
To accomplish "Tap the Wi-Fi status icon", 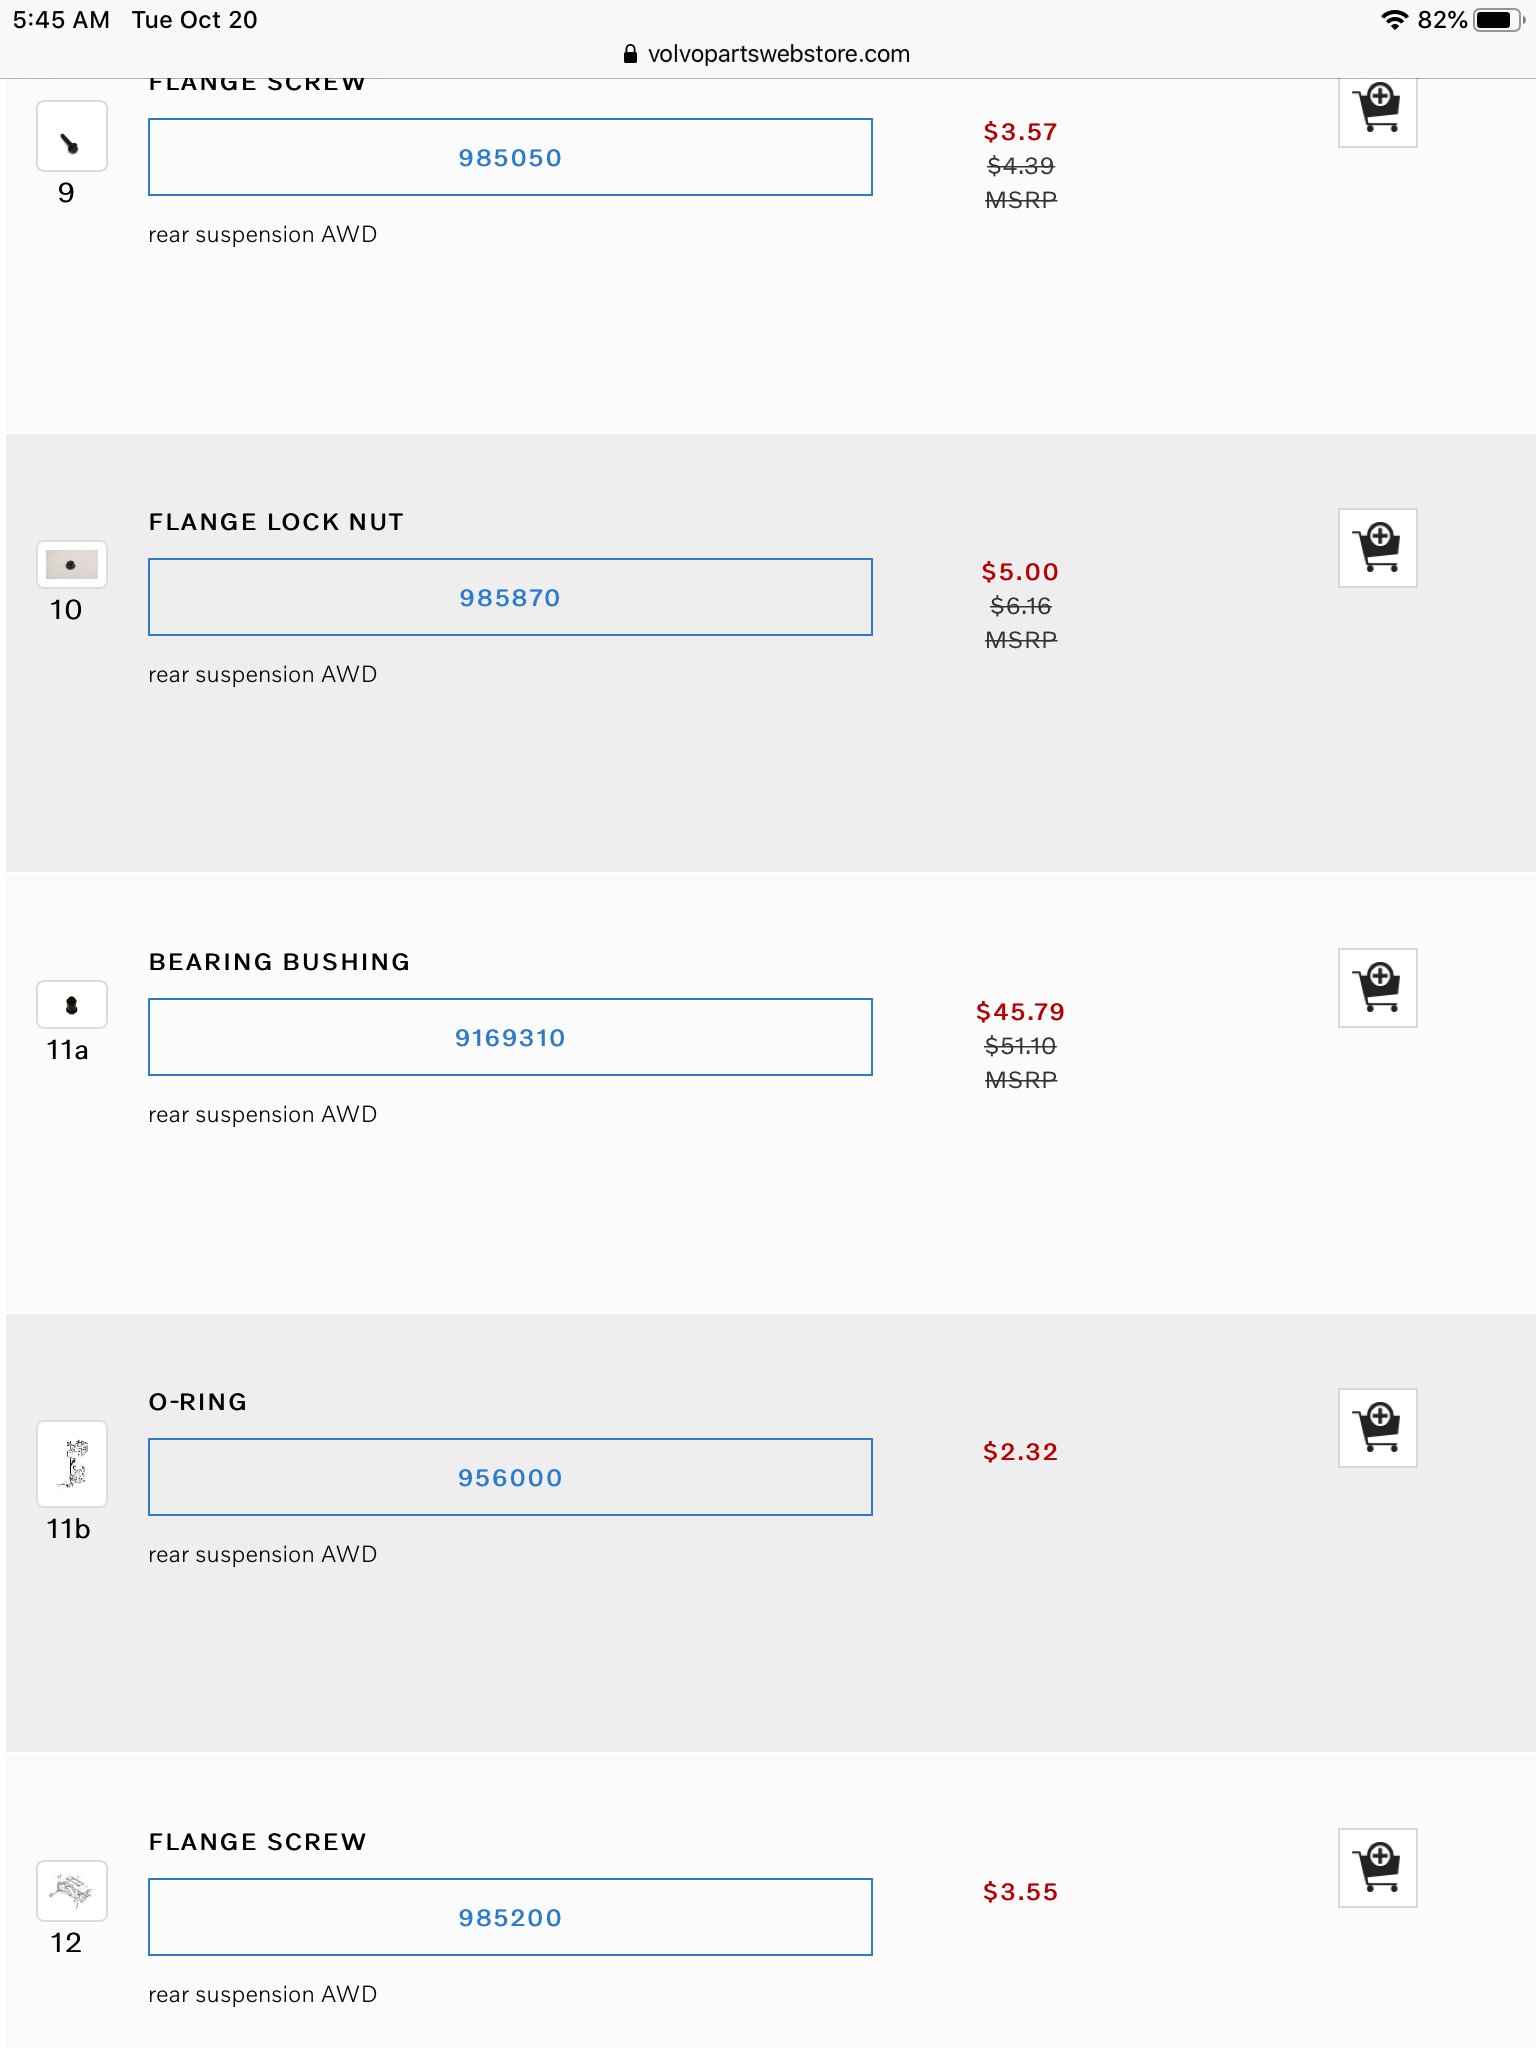I will tap(1393, 20).
